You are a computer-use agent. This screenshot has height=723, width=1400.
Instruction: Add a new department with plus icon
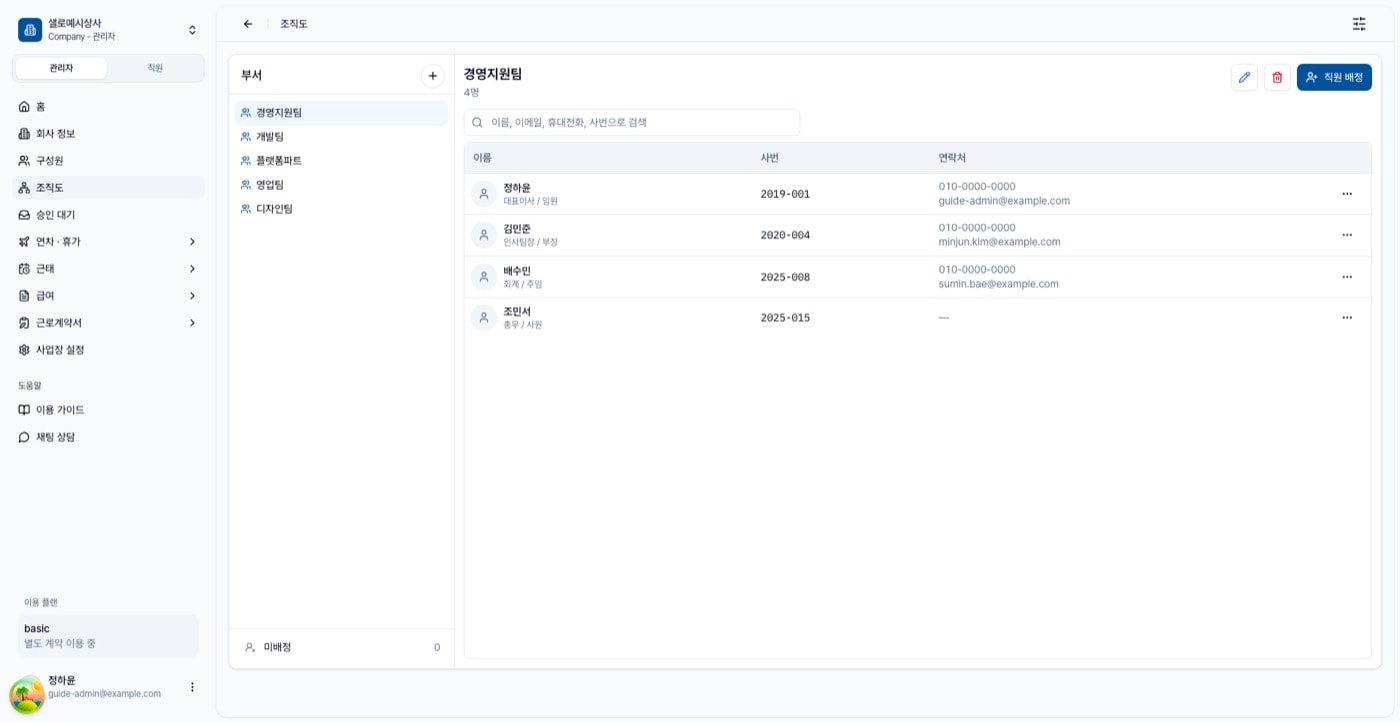click(x=432, y=76)
